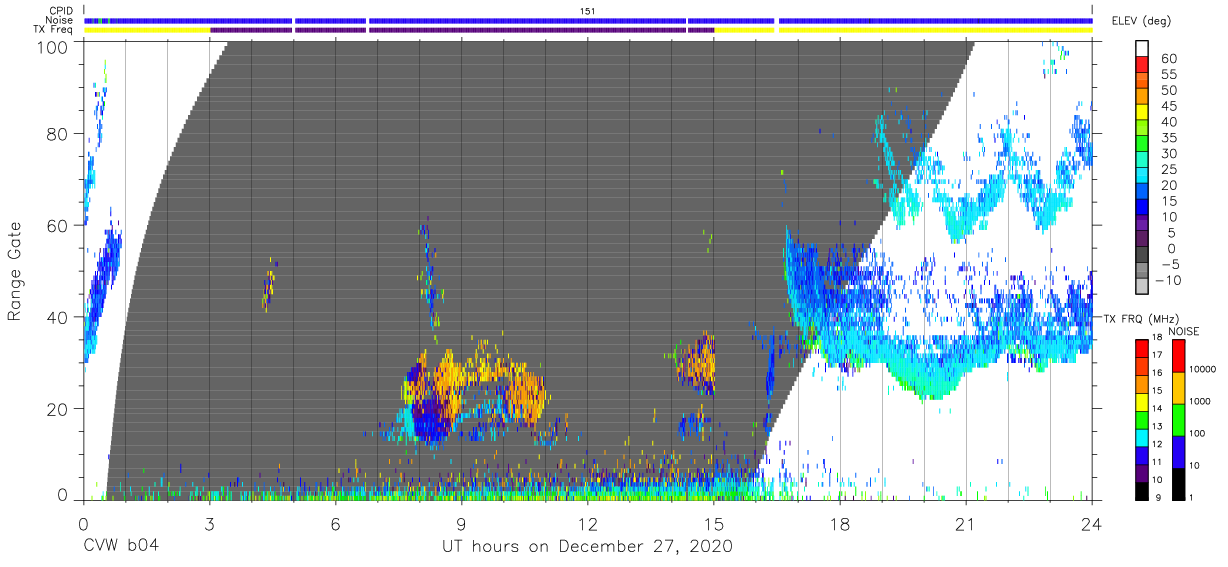Screen dimensions: 1228x567
Task: Click the 6 hour tick on UT axis
Action: tap(335, 524)
